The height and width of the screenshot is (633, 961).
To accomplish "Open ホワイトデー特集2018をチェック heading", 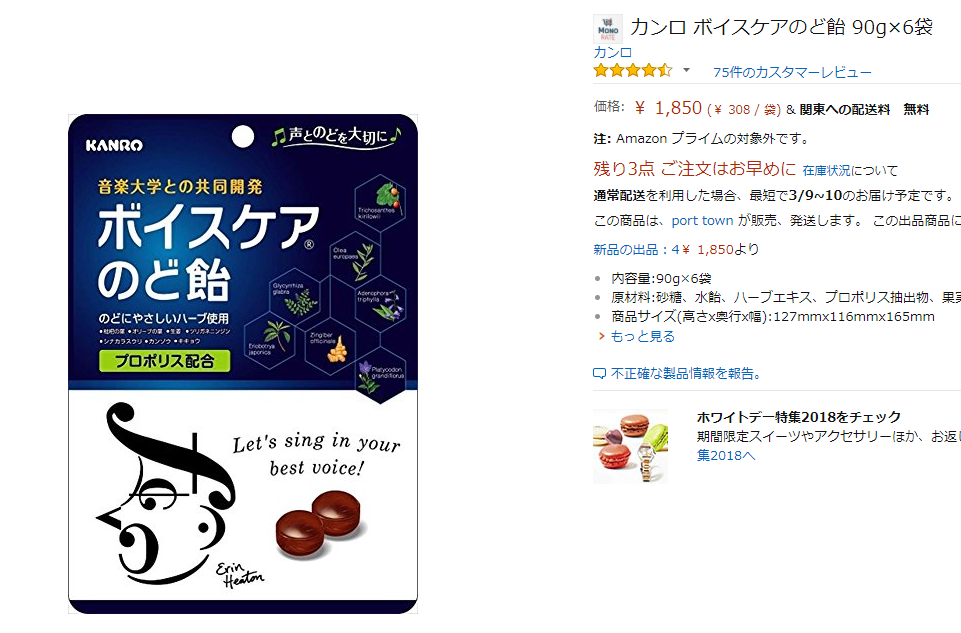I will point(799,417).
